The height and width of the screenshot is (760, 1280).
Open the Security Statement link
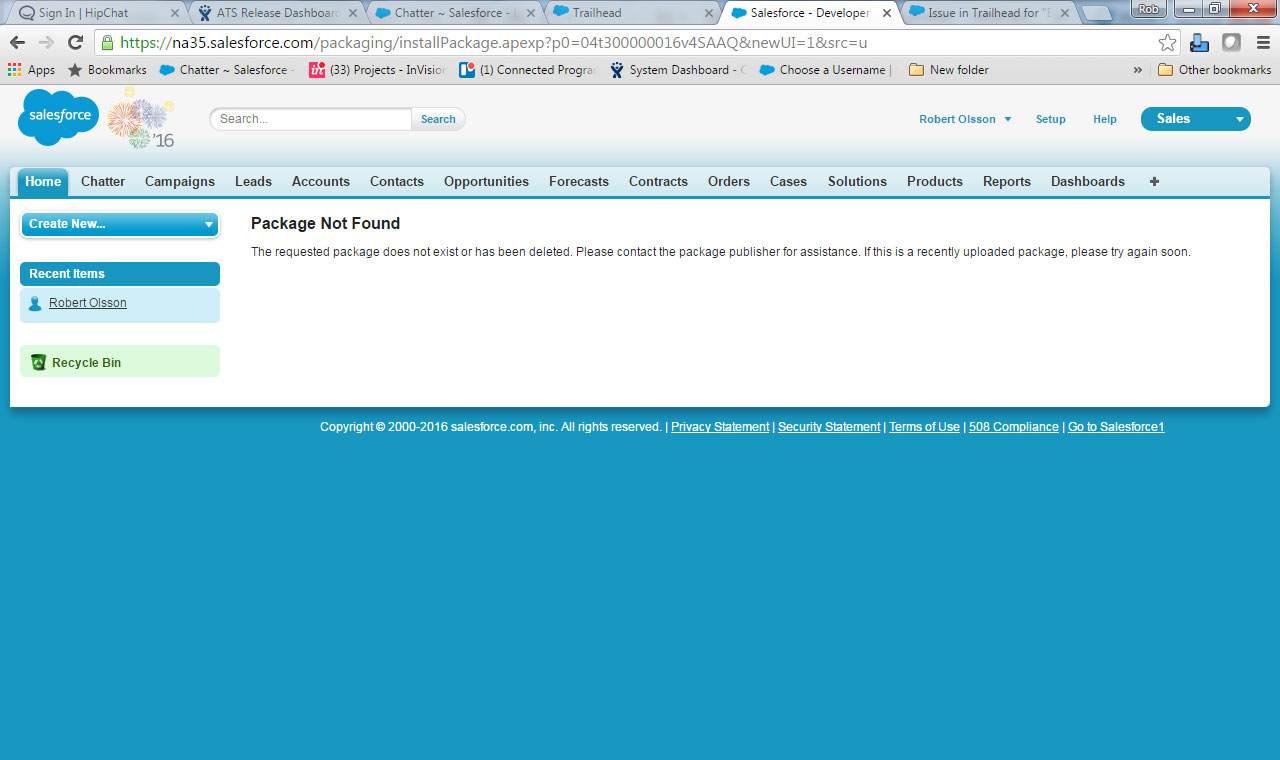click(829, 427)
